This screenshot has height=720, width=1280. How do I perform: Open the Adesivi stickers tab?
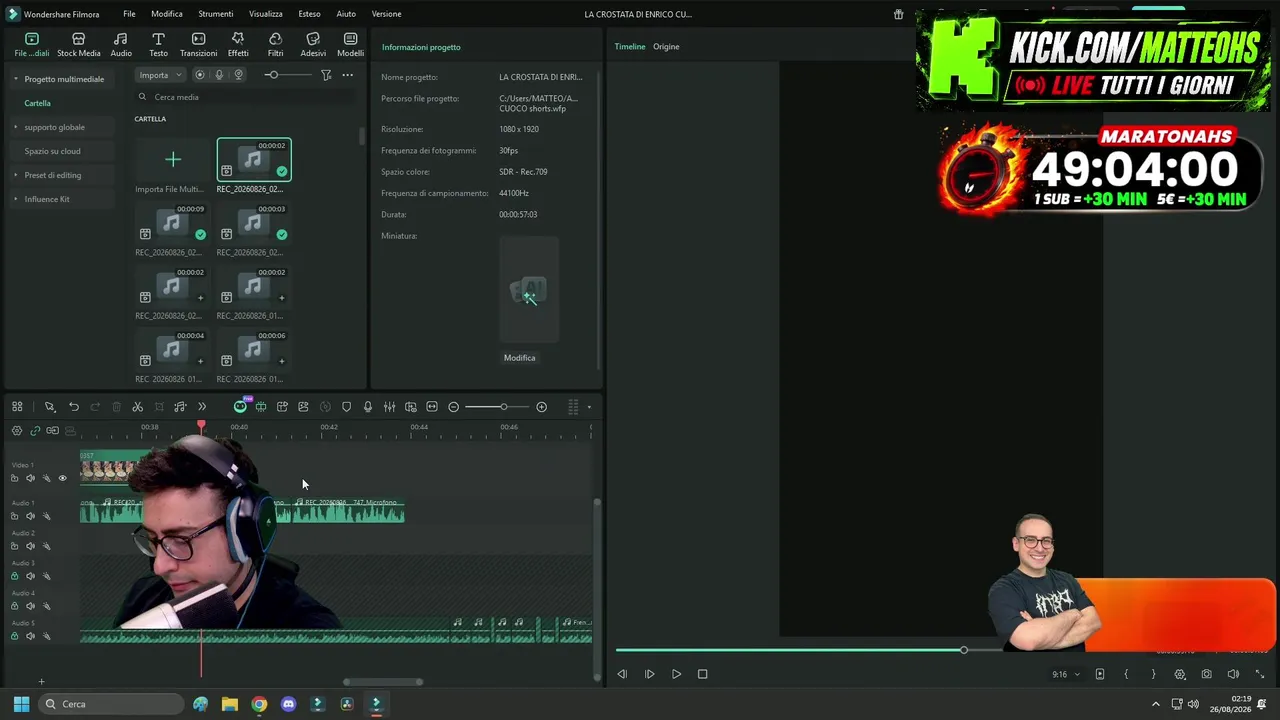pyautogui.click(x=313, y=45)
